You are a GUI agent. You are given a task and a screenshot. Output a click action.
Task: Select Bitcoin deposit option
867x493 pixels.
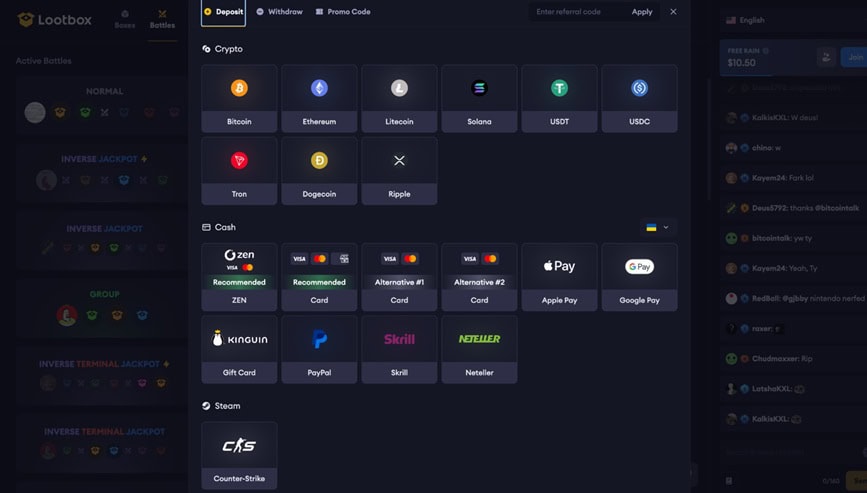tap(239, 98)
